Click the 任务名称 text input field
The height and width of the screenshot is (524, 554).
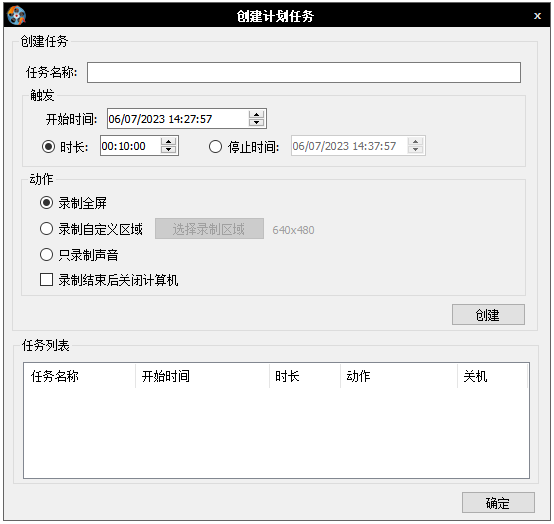(x=304, y=72)
